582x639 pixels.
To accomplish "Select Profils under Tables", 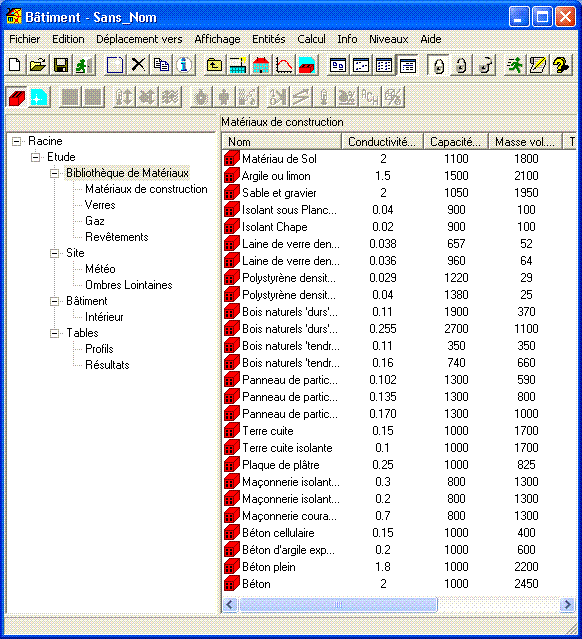I will (x=99, y=349).
